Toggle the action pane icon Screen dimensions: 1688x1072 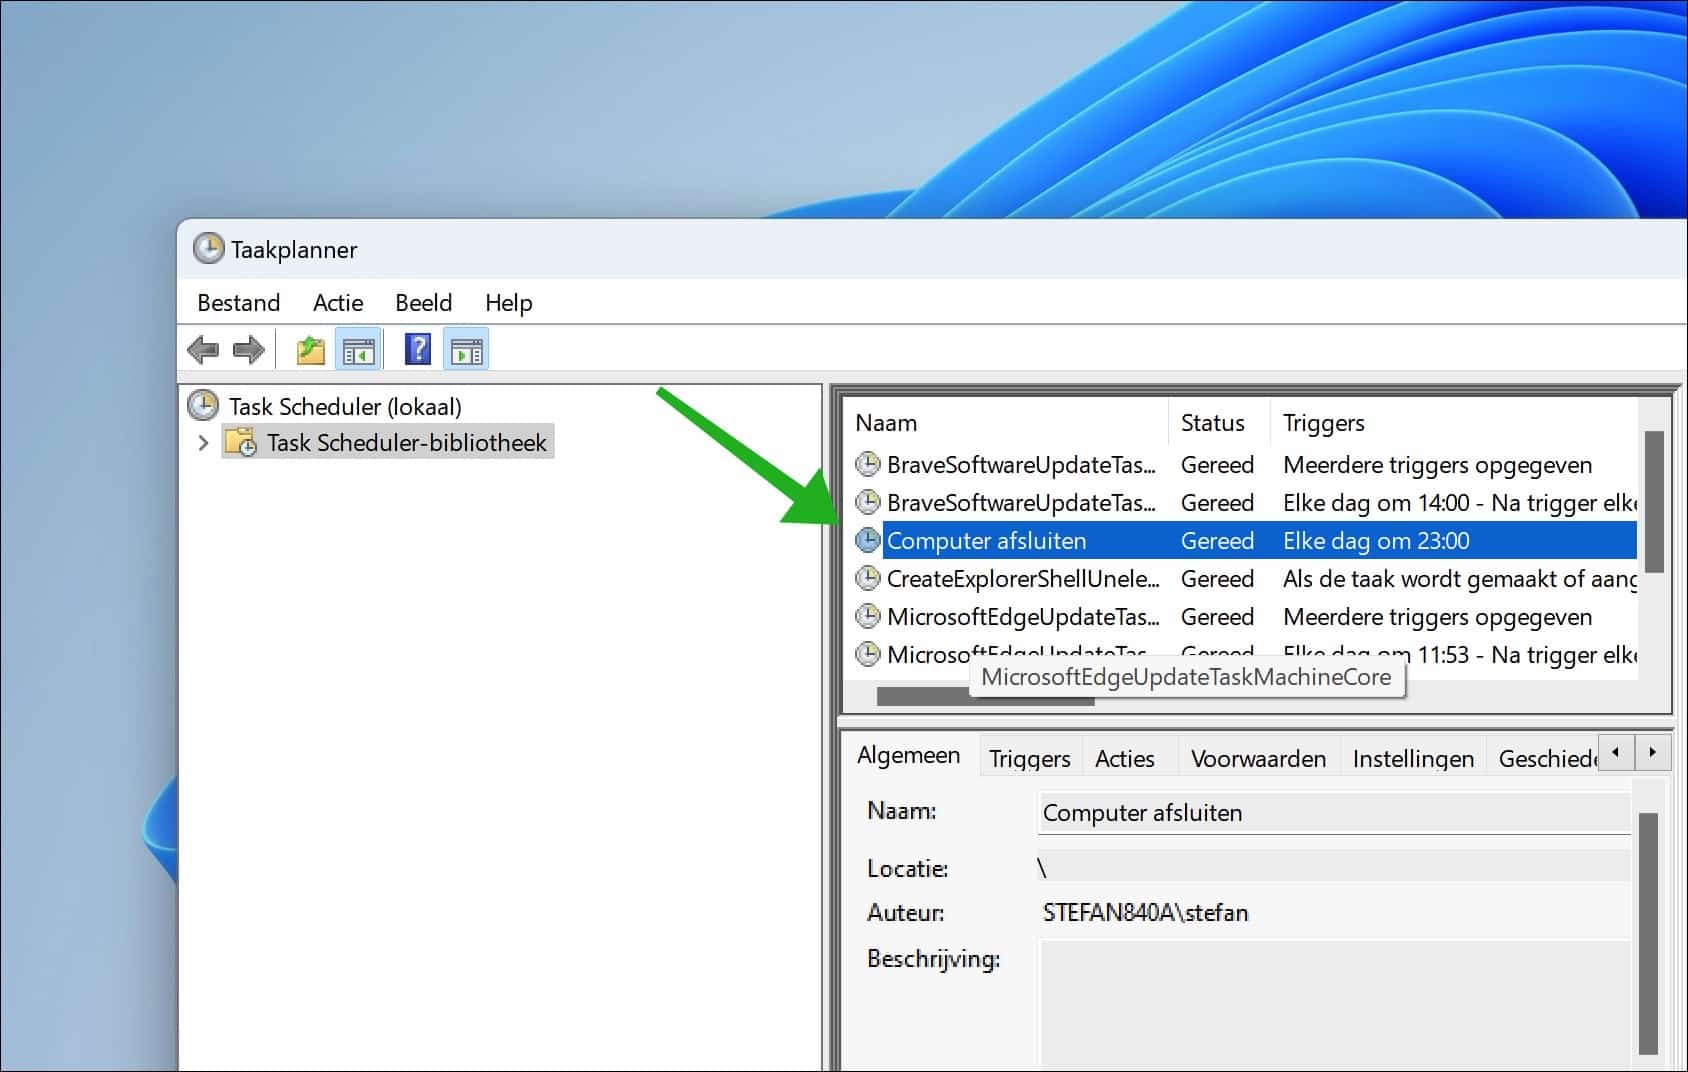pos(466,349)
